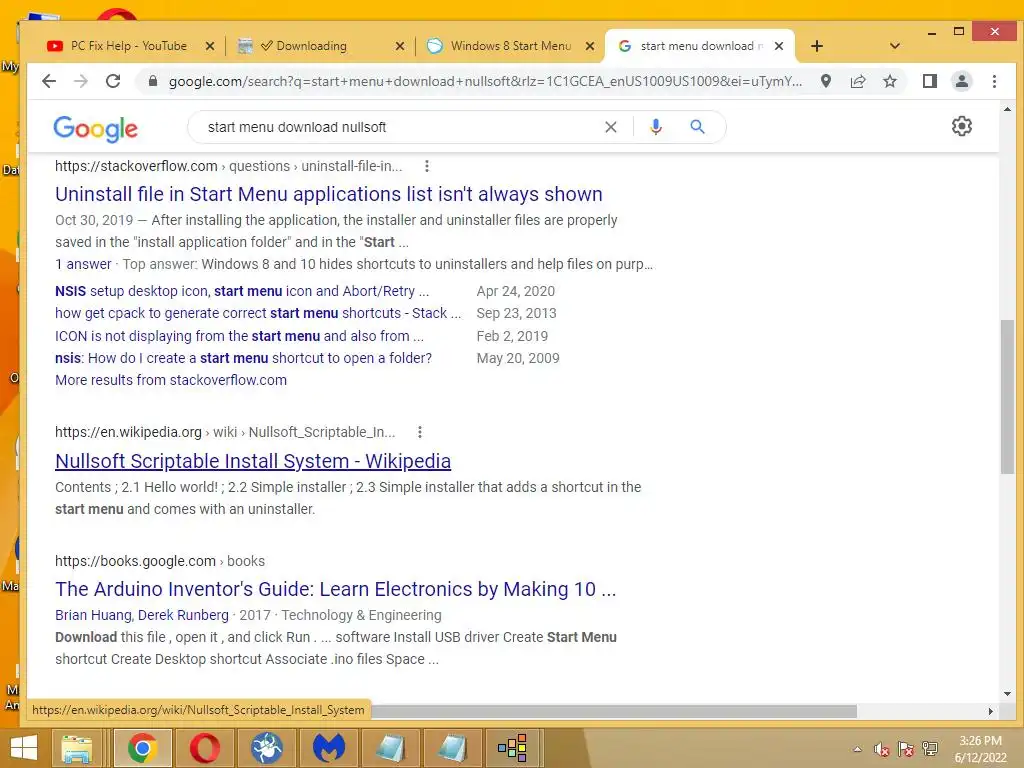Click into the Google search field
The image size is (1024, 768).
click(x=398, y=127)
